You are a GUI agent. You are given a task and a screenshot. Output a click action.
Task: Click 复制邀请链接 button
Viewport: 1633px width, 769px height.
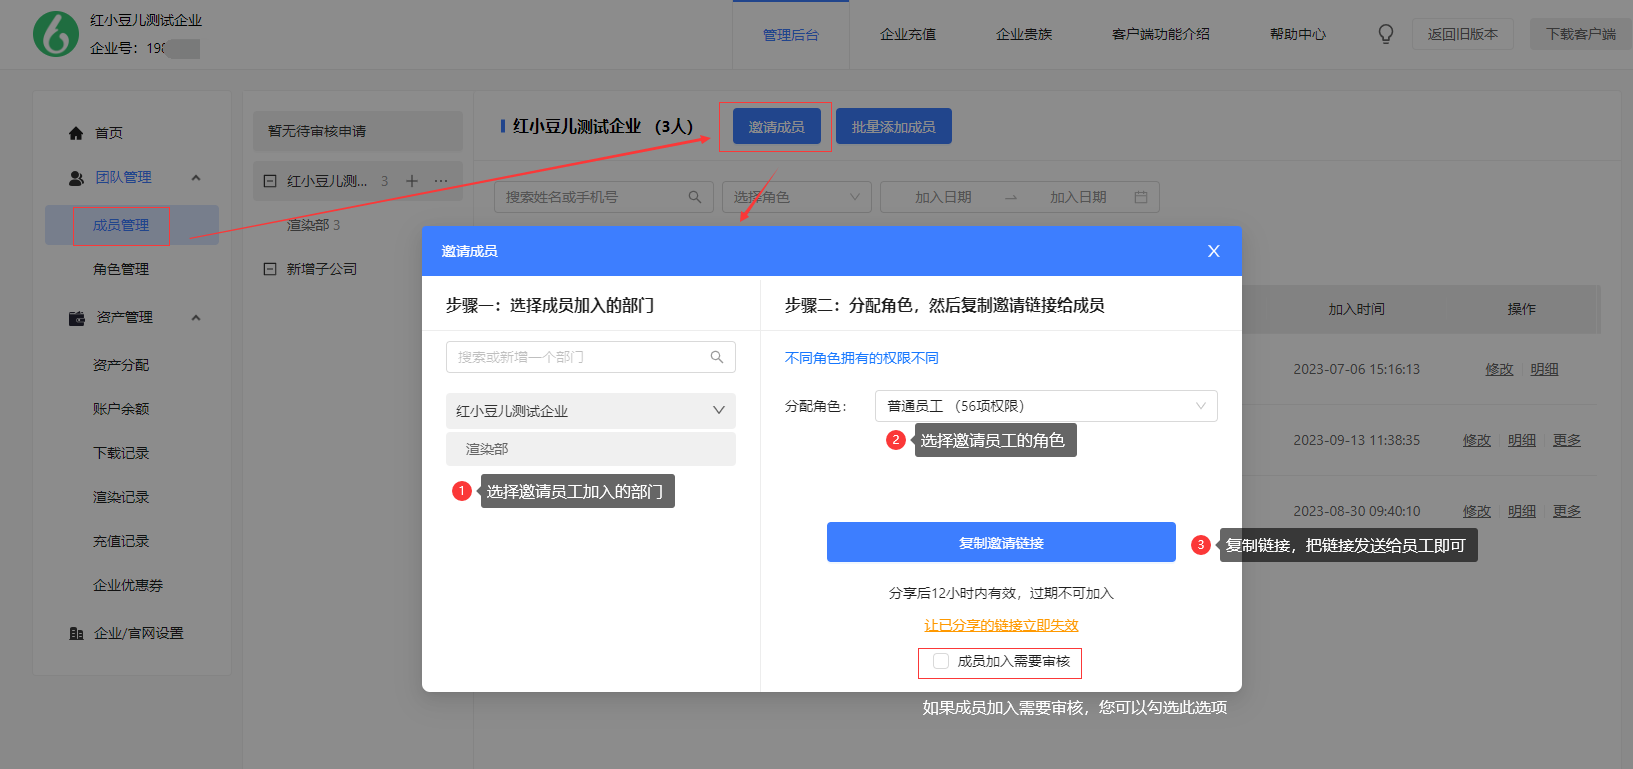pyautogui.click(x=1001, y=542)
